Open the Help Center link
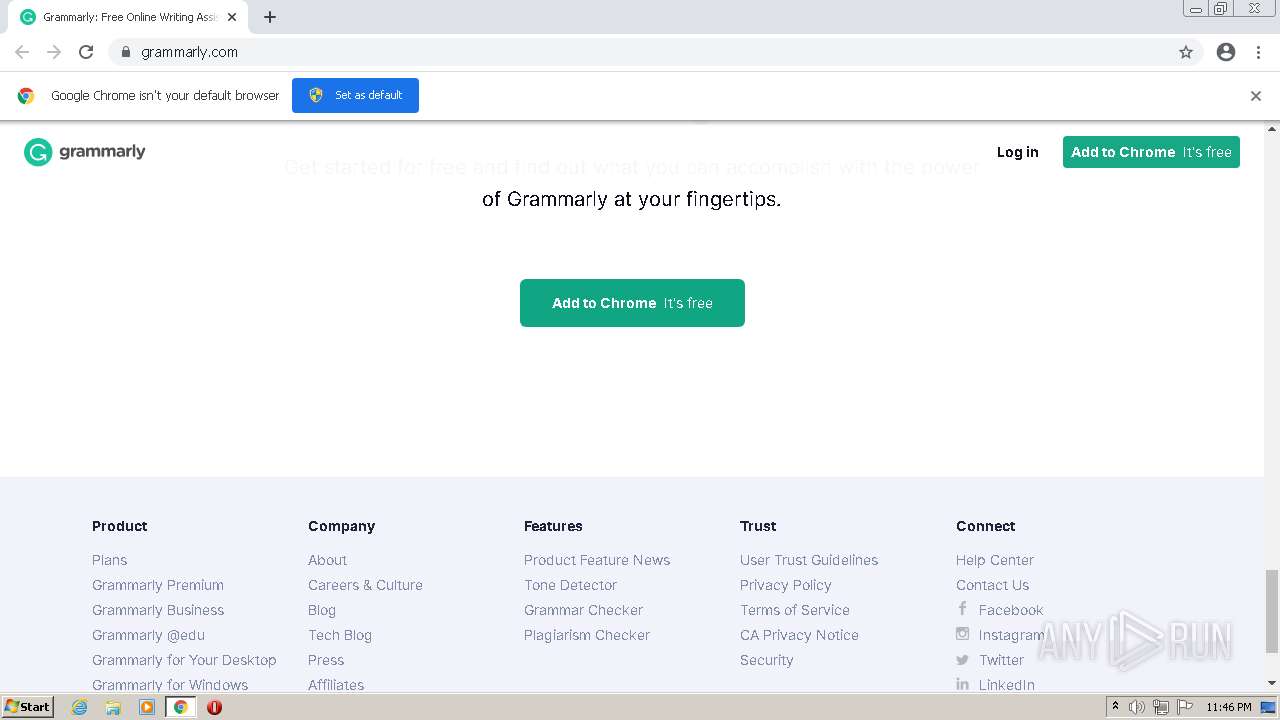The height and width of the screenshot is (720, 1280). 995,560
